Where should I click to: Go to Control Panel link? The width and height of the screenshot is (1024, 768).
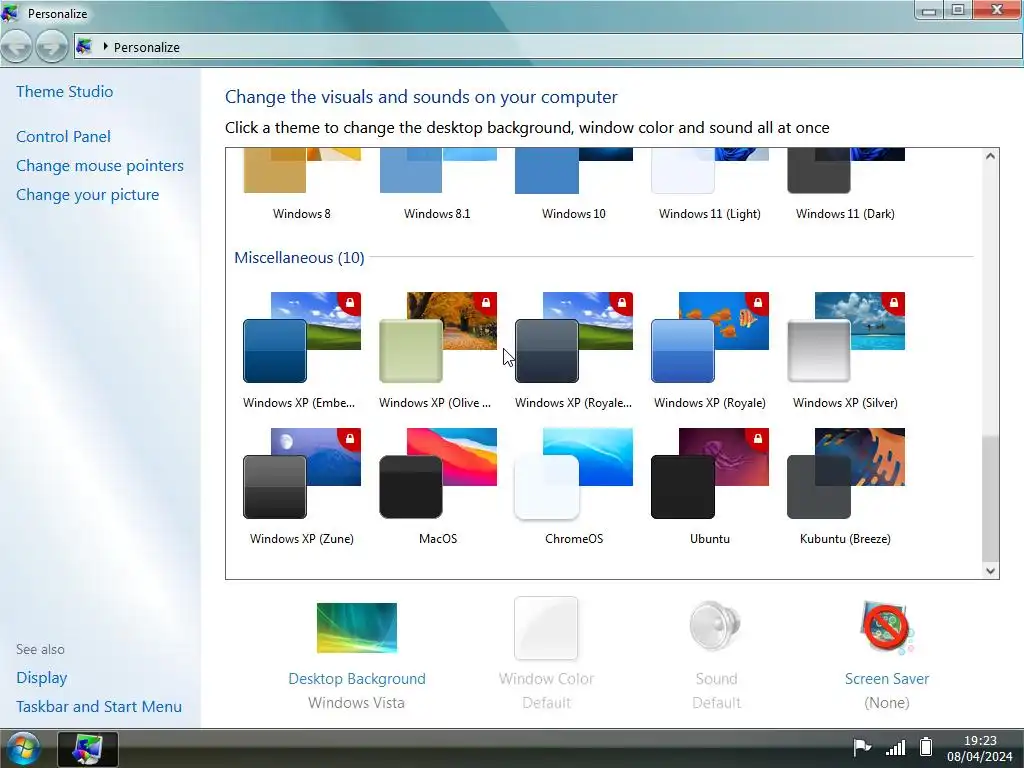pyautogui.click(x=63, y=136)
